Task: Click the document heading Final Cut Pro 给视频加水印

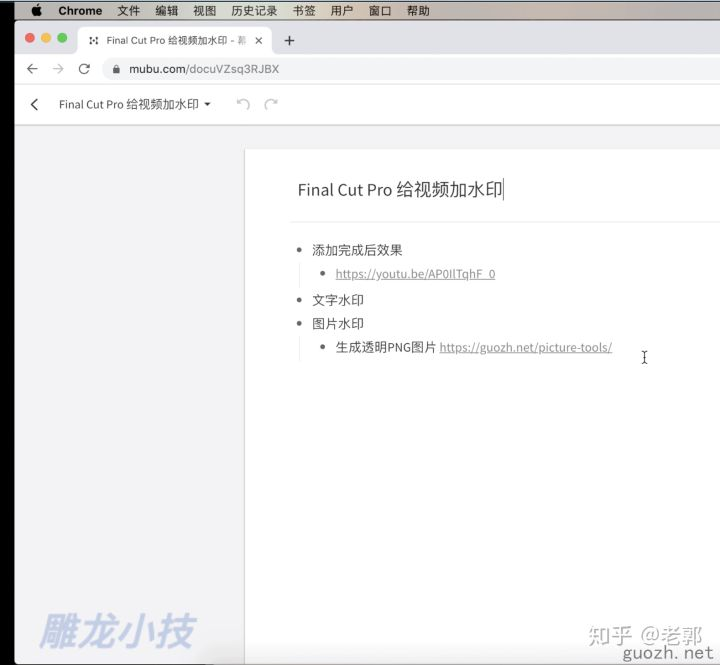Action: point(400,190)
